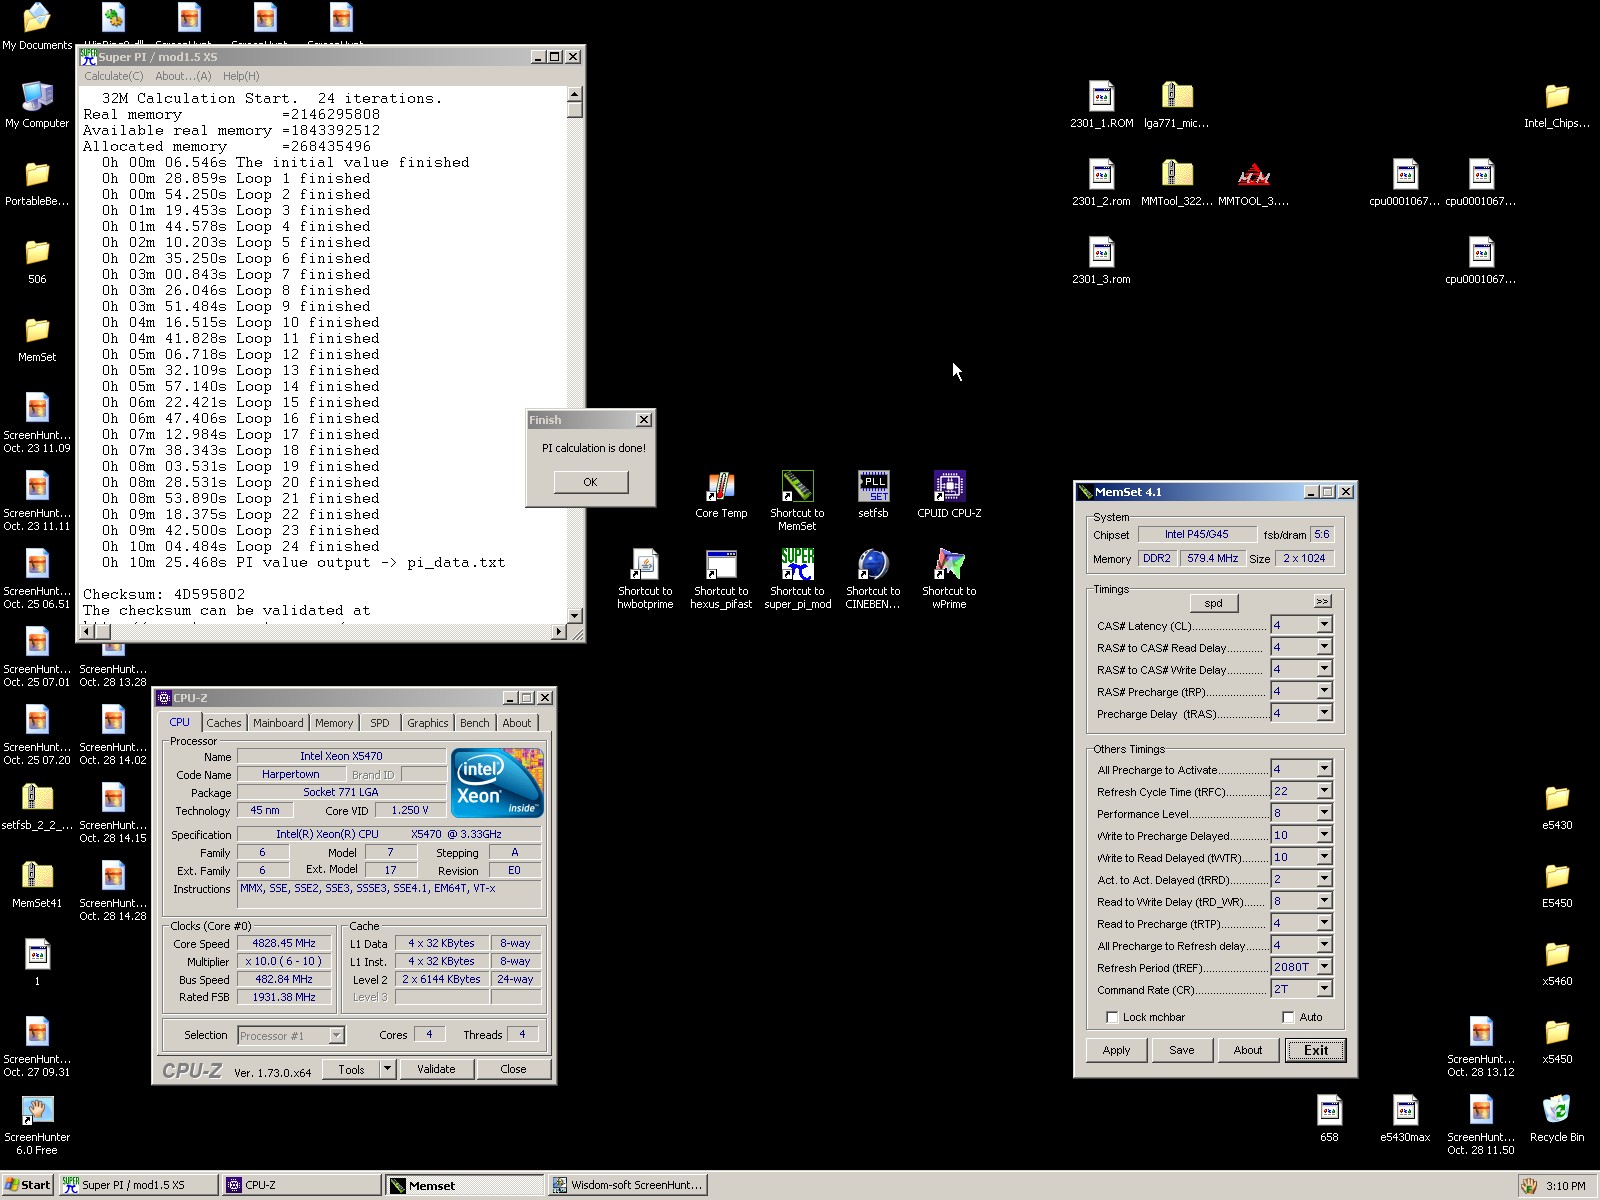This screenshot has width=1600, height=1200.
Task: Click the Super PI vertical scrollbar
Action: 575,355
